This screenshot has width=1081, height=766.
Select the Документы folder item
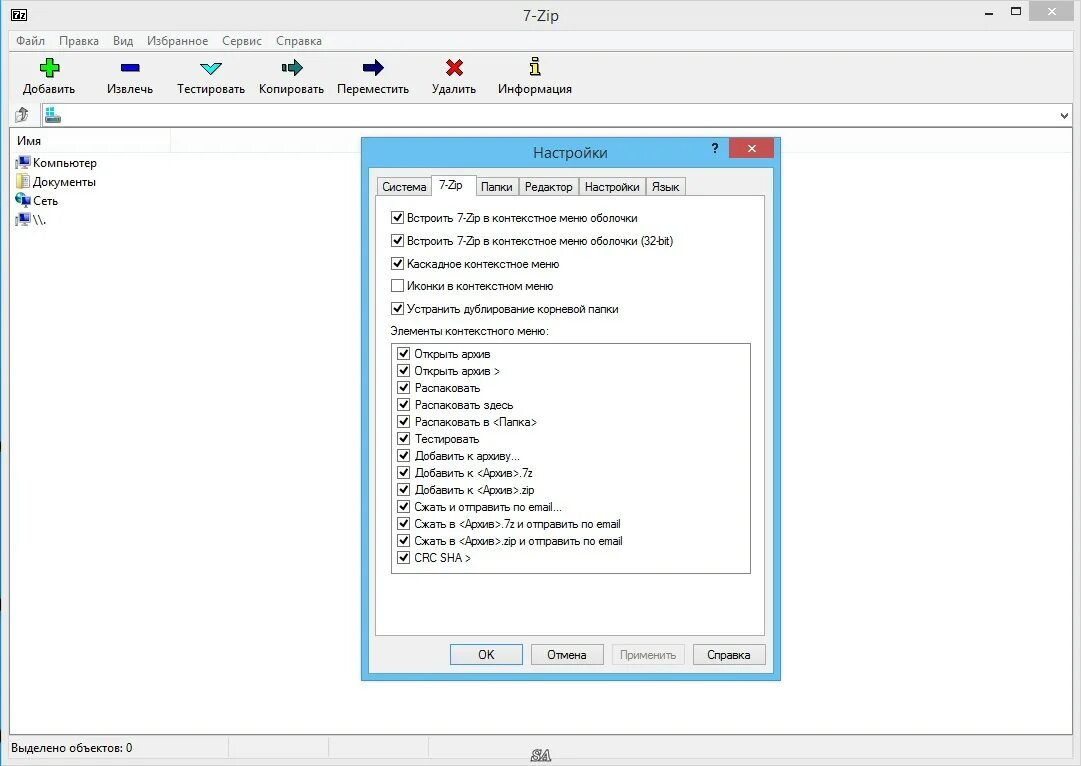[56, 182]
